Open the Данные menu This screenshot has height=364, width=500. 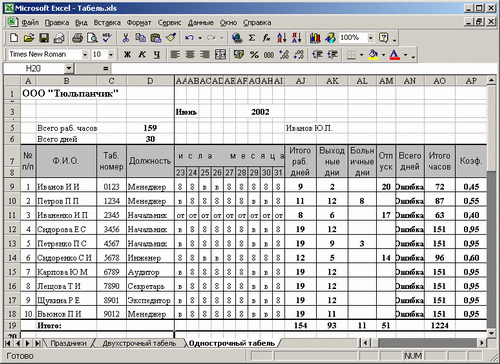(201, 23)
